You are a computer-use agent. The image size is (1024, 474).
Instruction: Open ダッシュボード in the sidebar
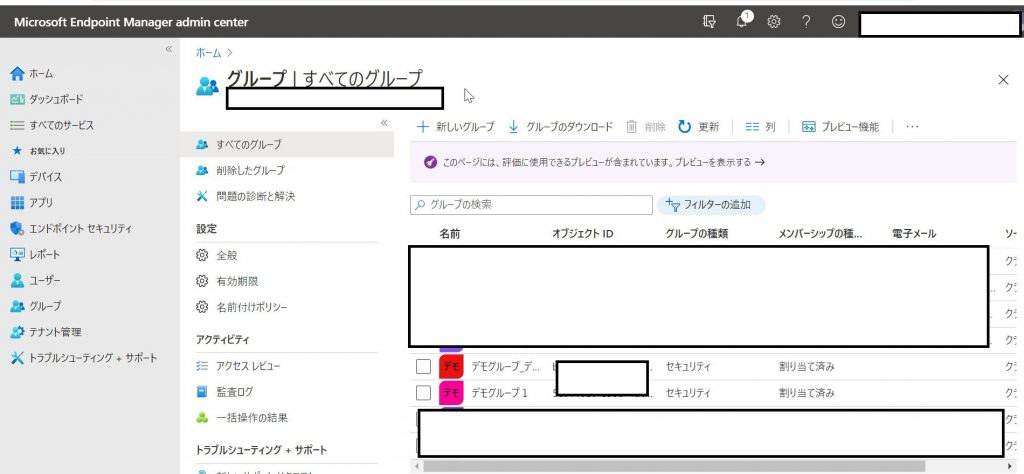click(x=47, y=99)
